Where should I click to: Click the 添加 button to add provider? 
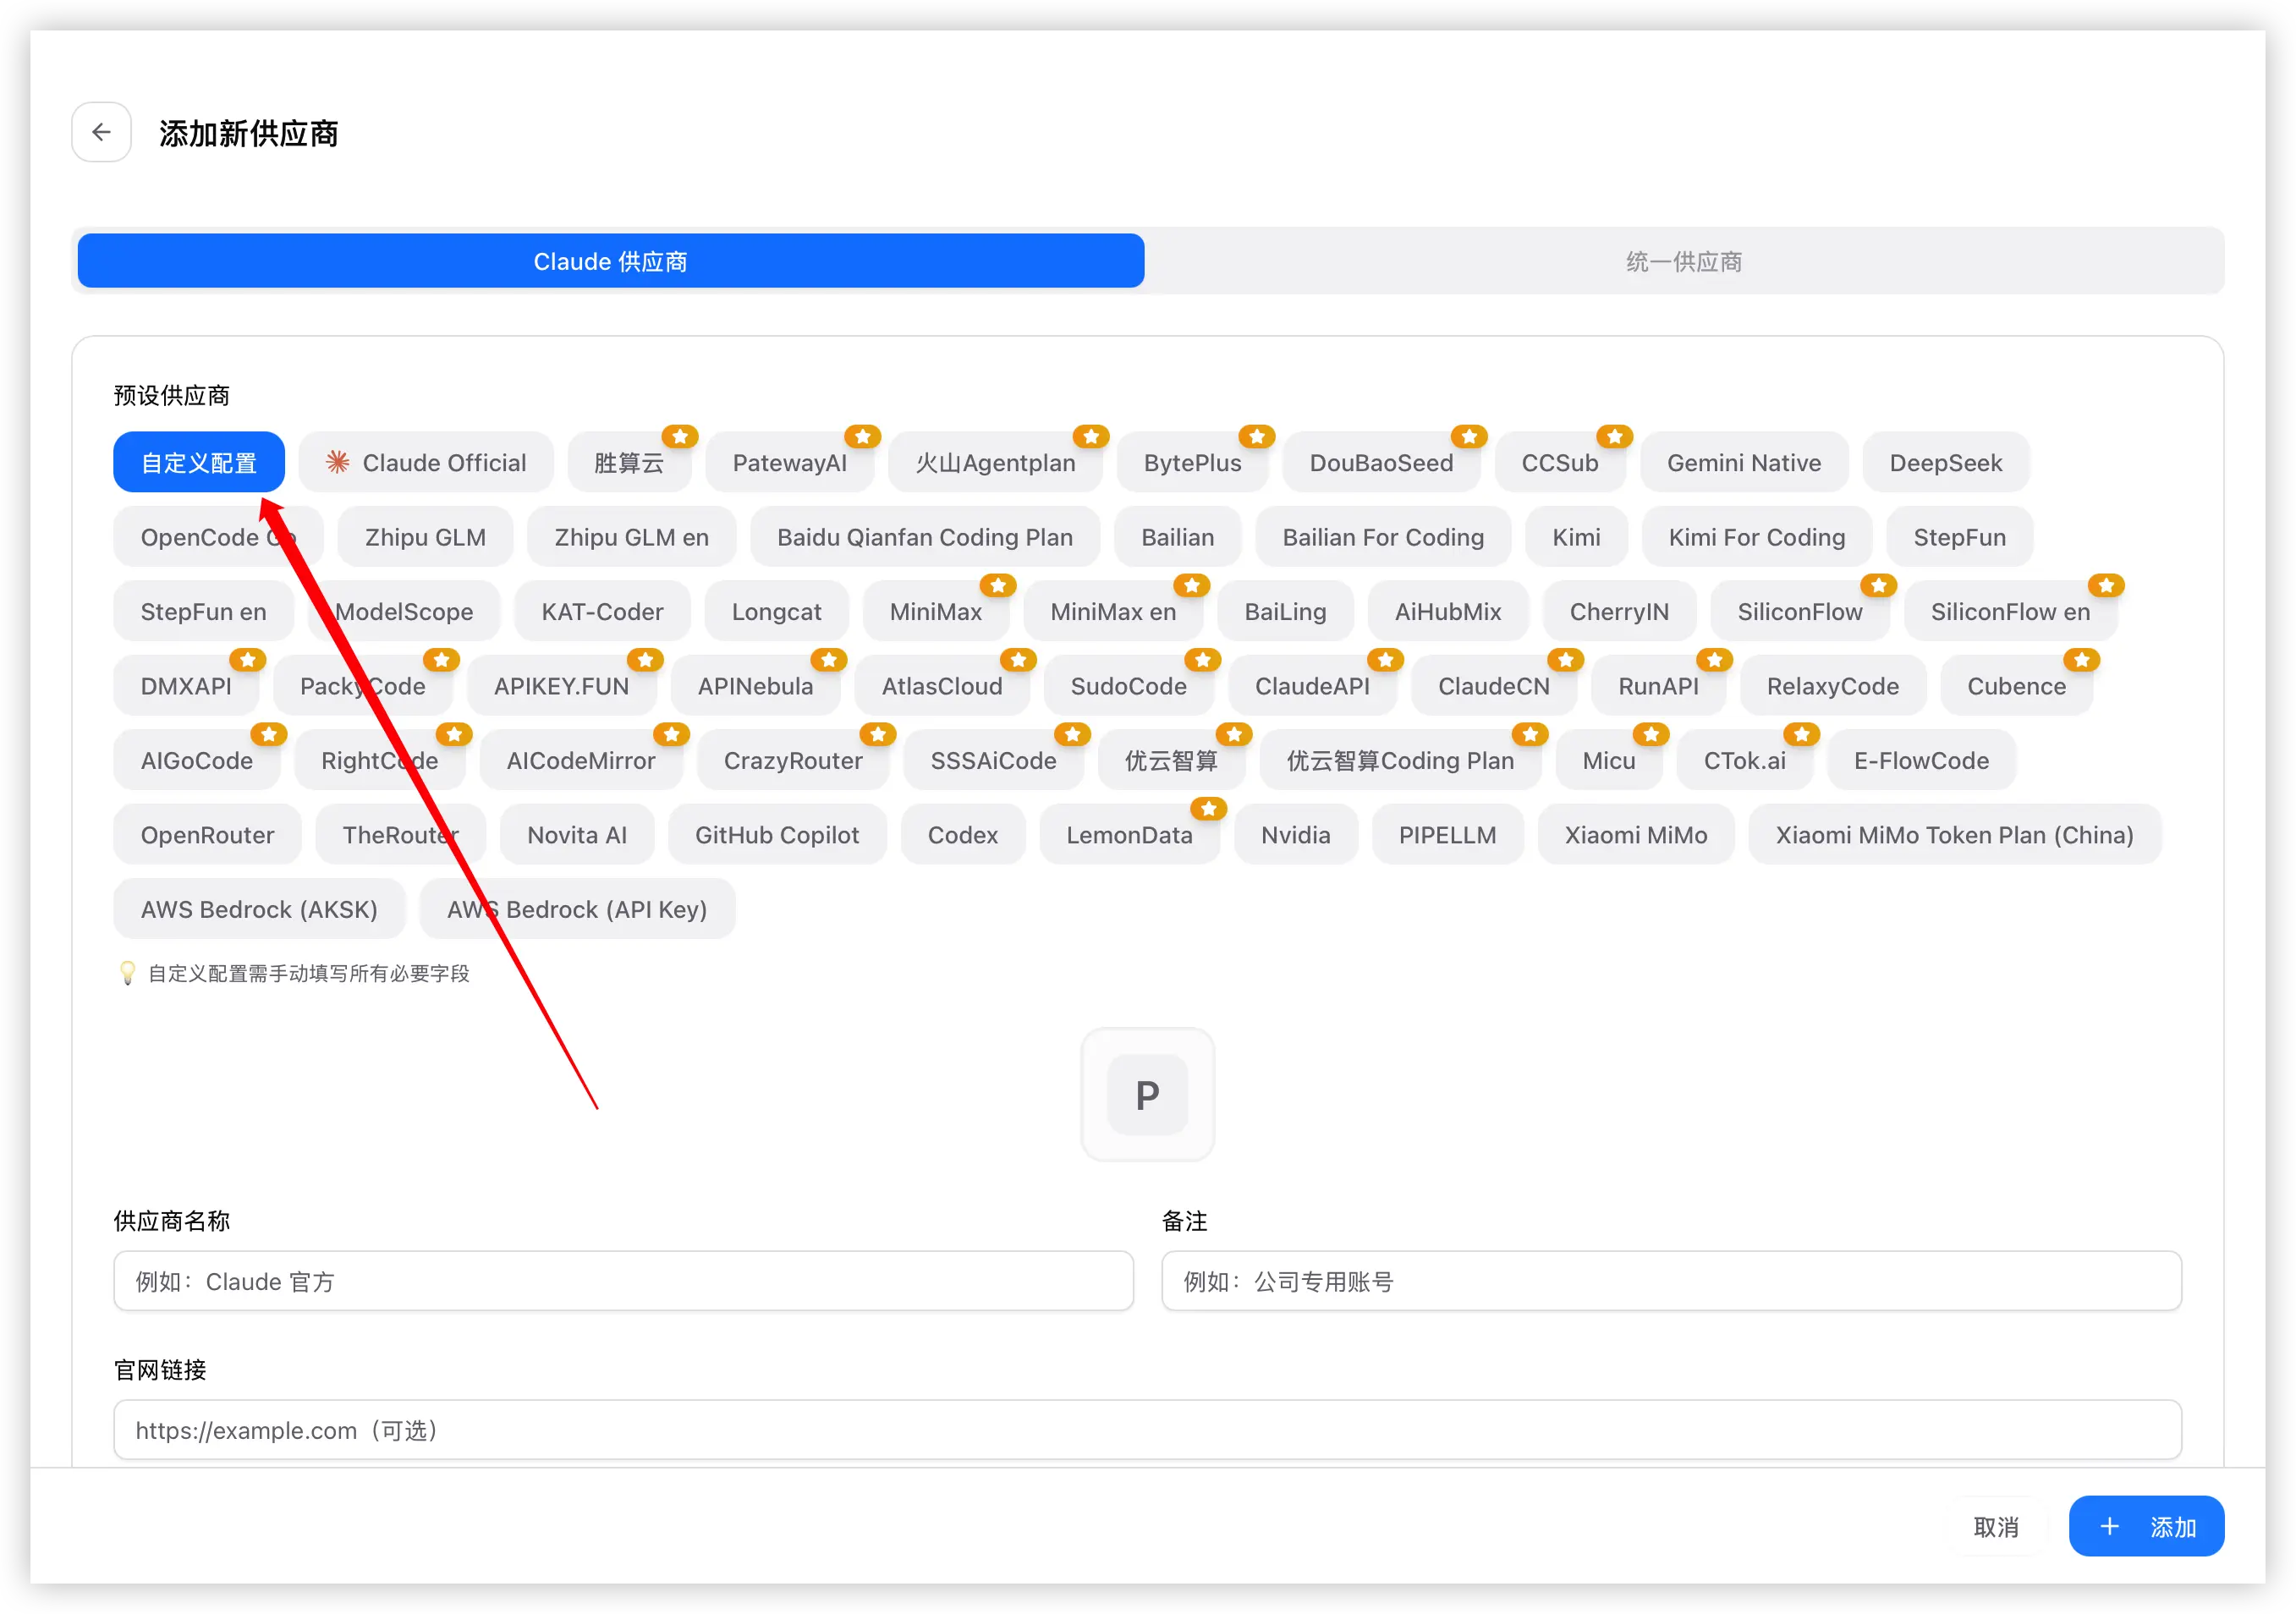click(2146, 1527)
